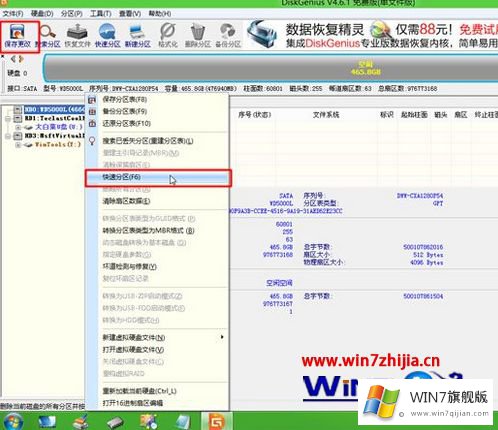The height and width of the screenshot is (430, 498).
Task: Open the 查看(V) menu
Action: pos(130,14)
